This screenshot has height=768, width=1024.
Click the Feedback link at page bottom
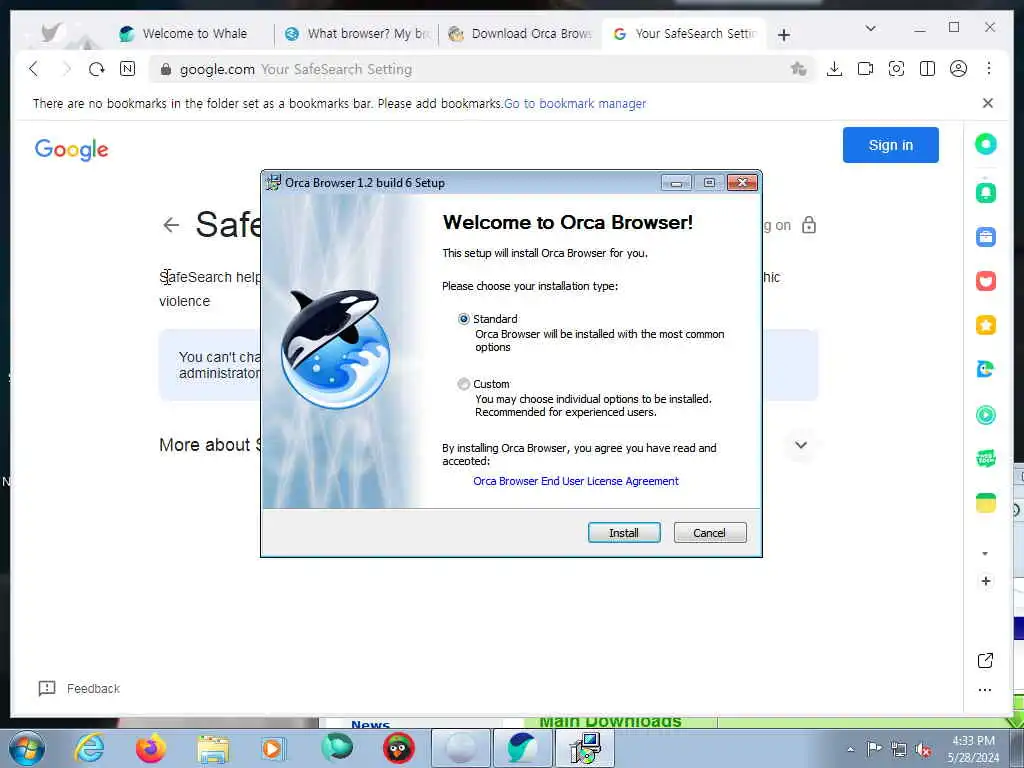coord(80,688)
